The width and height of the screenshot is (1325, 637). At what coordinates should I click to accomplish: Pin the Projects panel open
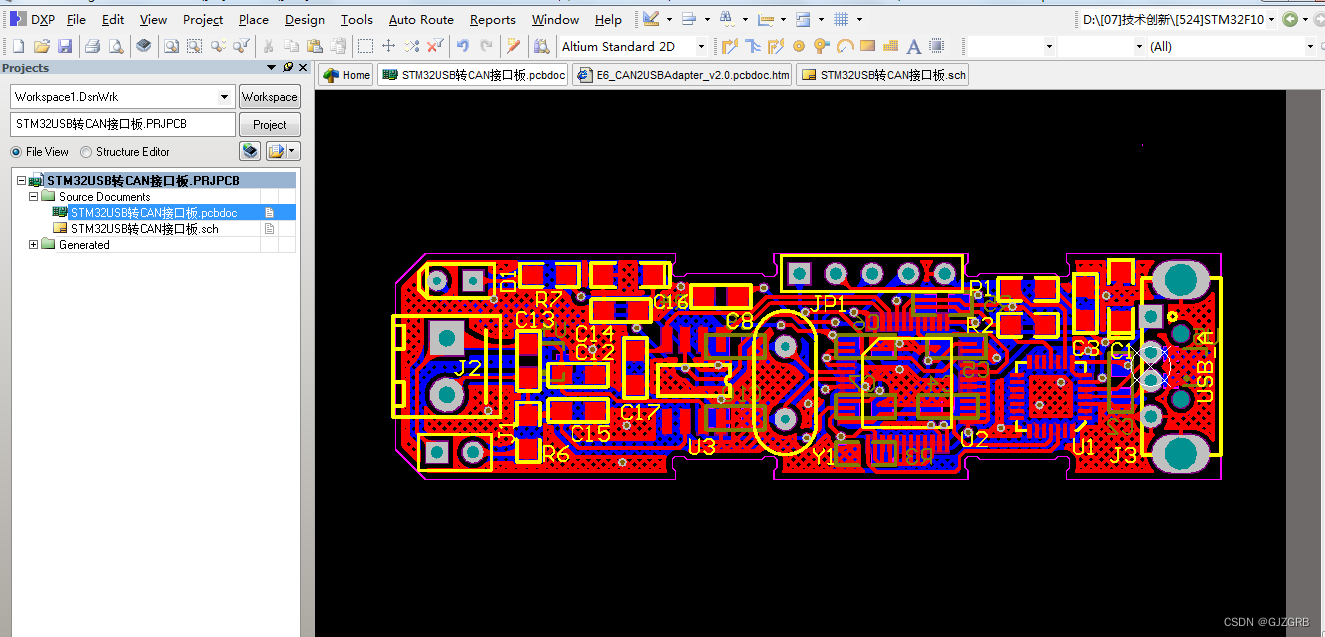coord(290,67)
